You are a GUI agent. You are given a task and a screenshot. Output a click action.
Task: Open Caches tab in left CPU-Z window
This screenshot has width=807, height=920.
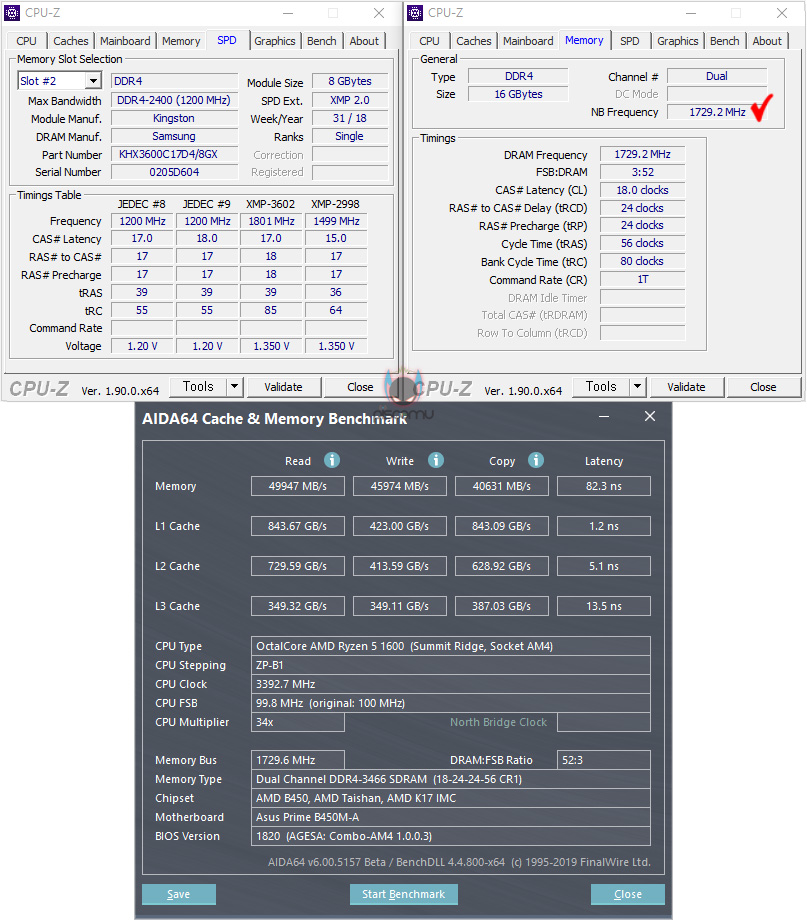(x=70, y=41)
